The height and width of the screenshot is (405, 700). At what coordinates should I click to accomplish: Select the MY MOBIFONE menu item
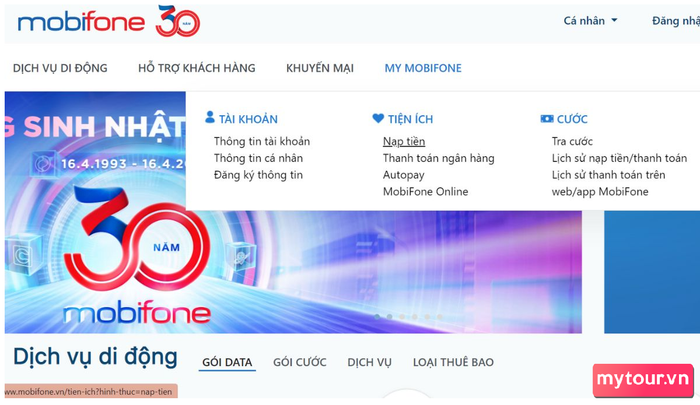423,68
